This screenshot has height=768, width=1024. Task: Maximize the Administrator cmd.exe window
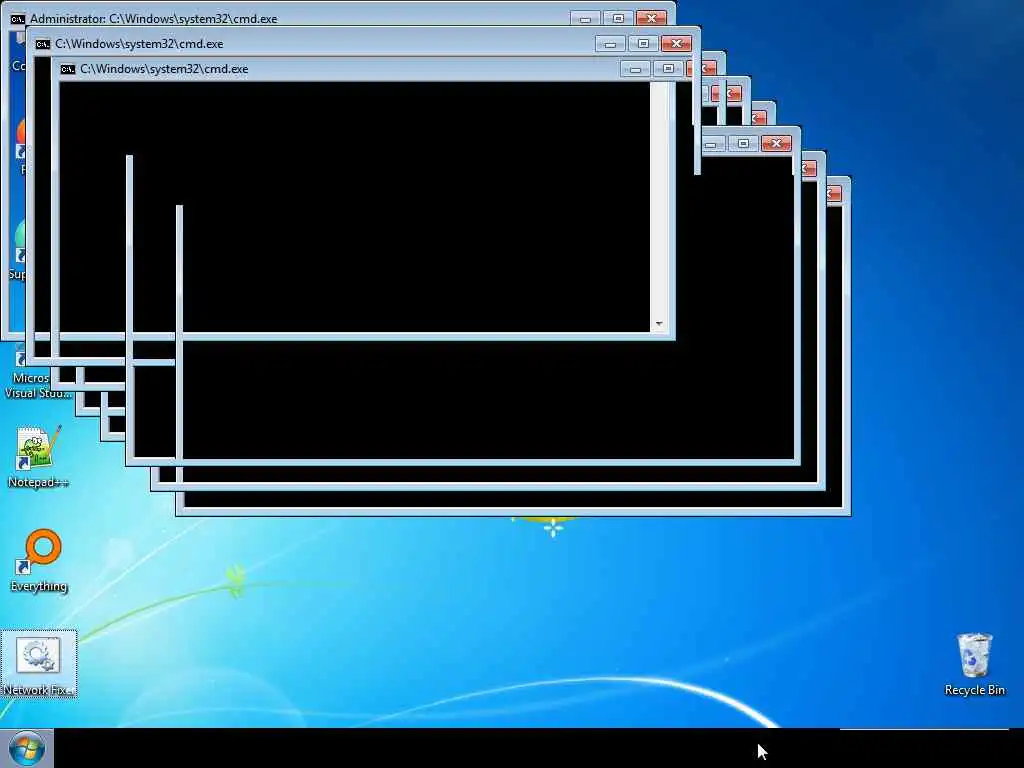point(618,19)
